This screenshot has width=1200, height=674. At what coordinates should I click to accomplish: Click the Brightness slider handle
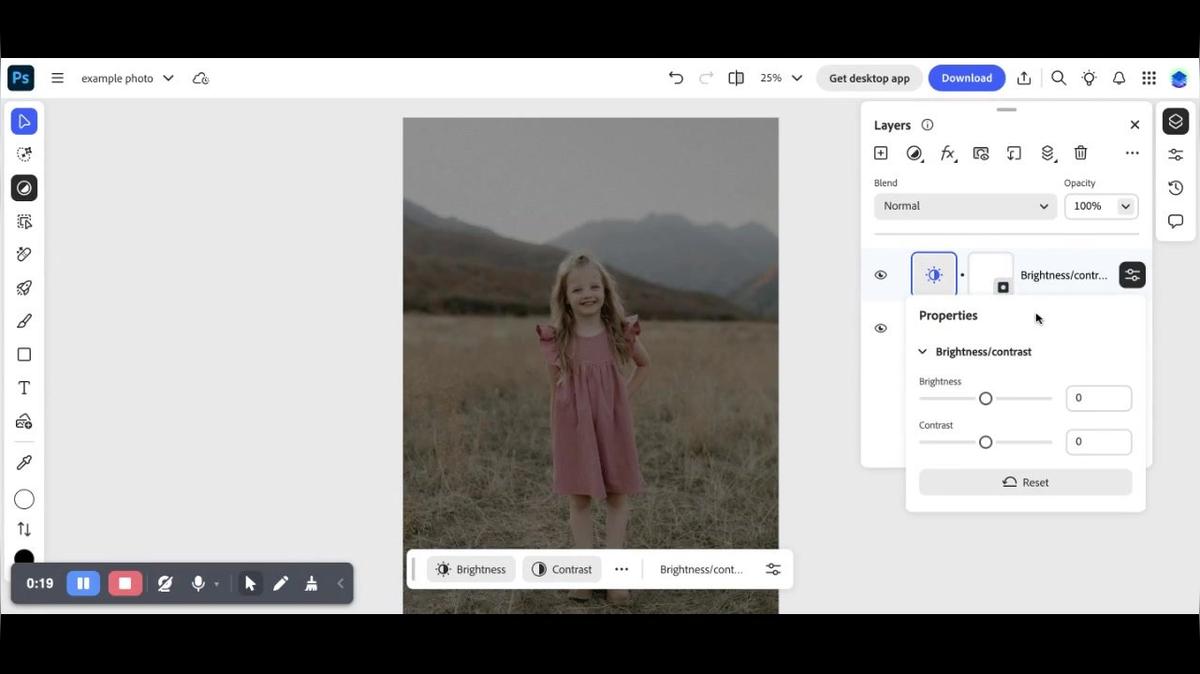point(985,398)
